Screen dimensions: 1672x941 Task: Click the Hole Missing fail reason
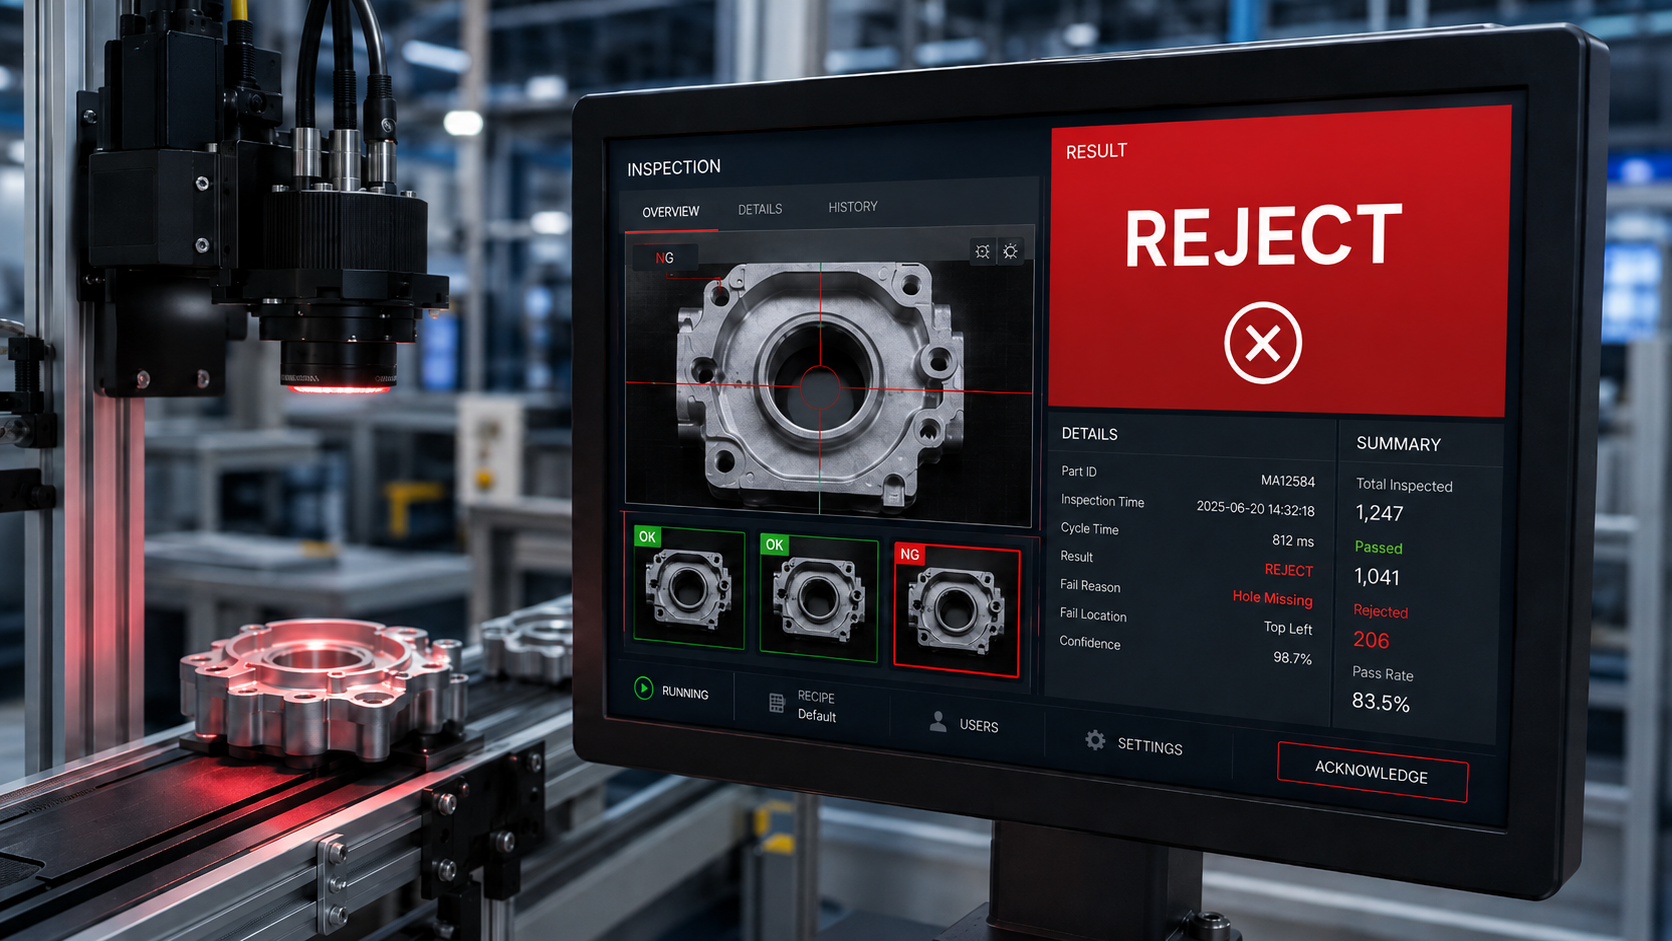tap(1272, 598)
